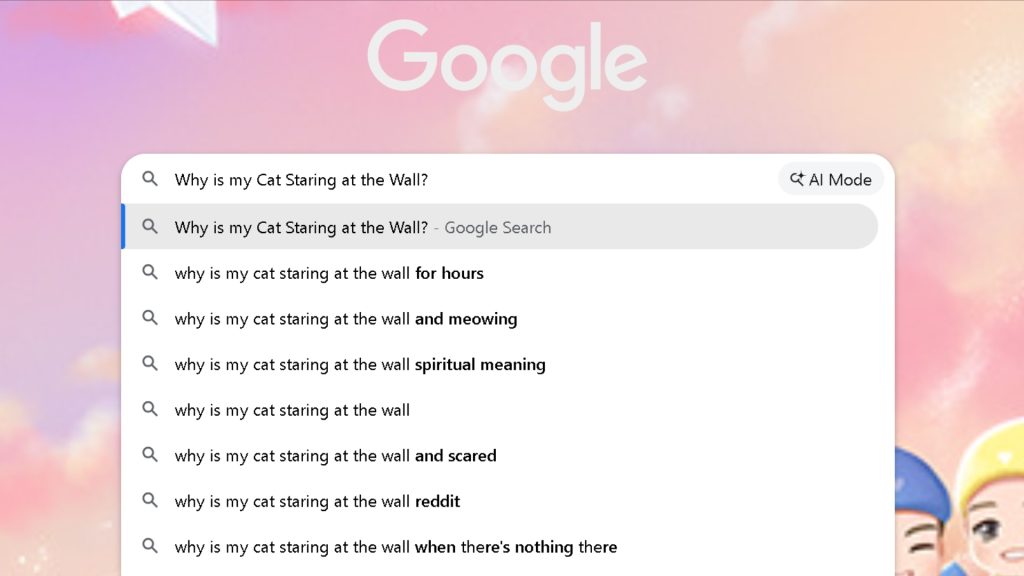Viewport: 1024px width, 576px height.
Task: Select the 'when there's nothing there' suggestion
Action: (395, 546)
